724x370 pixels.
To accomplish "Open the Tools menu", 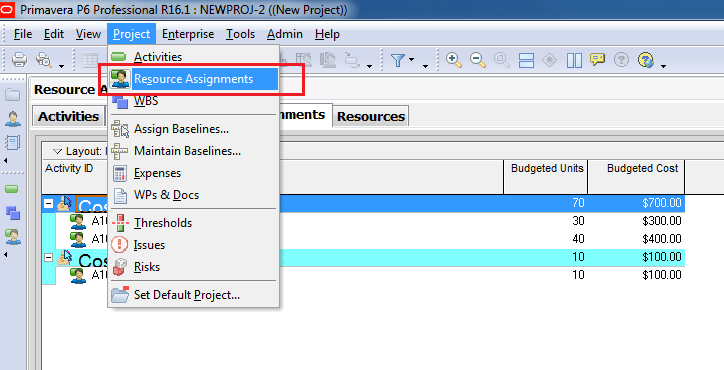I will 241,34.
